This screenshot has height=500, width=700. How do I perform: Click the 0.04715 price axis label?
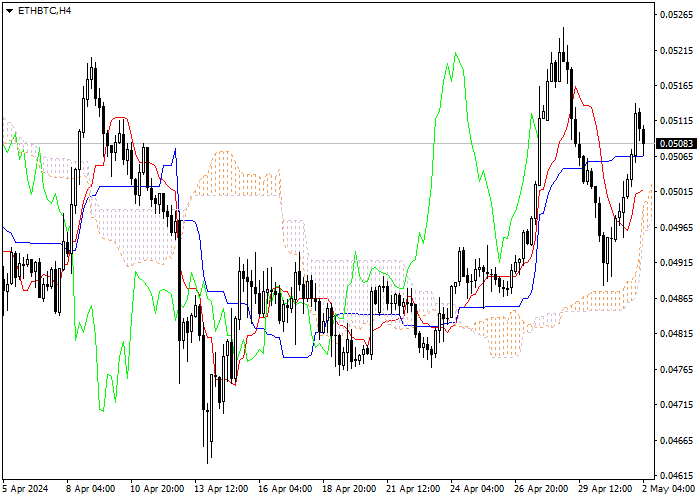tap(677, 405)
